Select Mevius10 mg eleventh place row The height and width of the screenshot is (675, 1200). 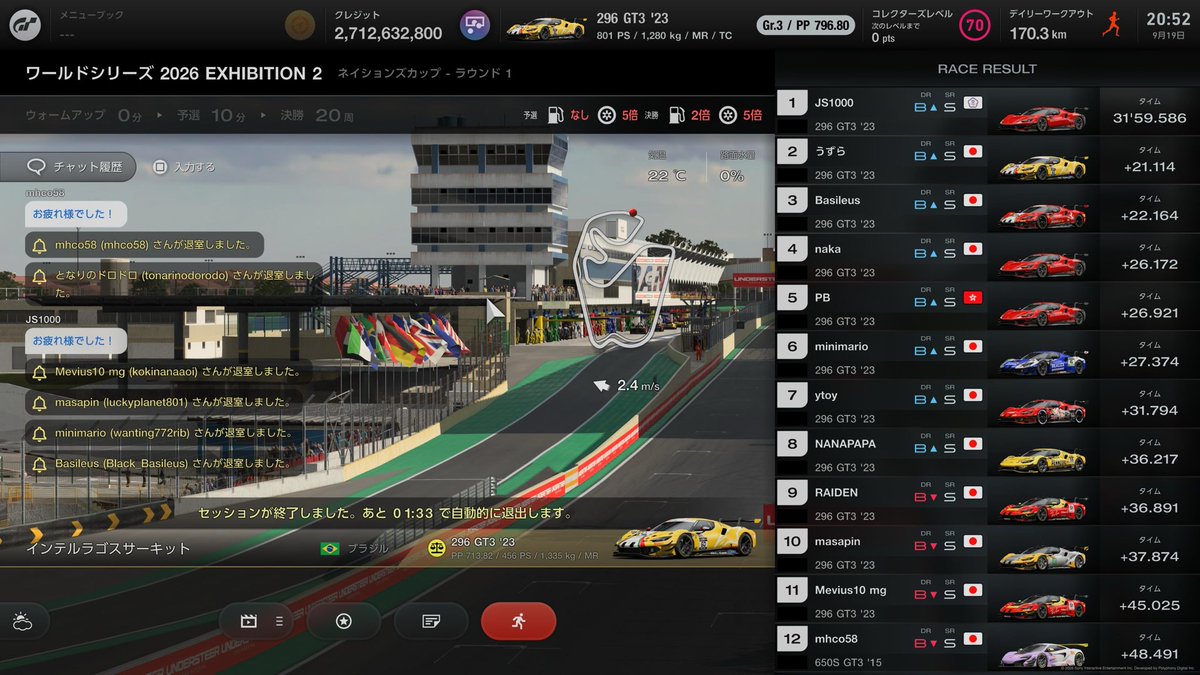[987, 599]
